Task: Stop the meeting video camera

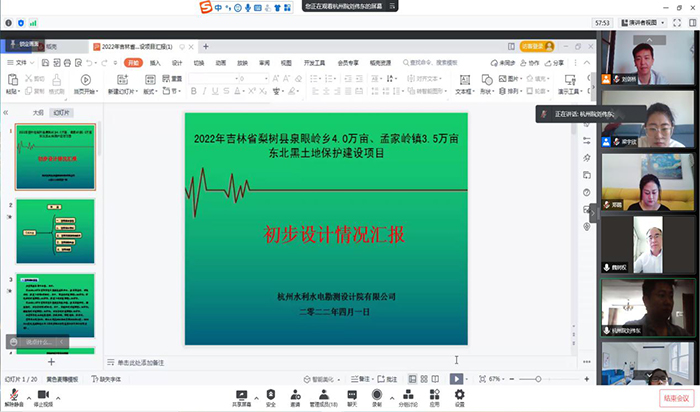Action: coord(43,397)
